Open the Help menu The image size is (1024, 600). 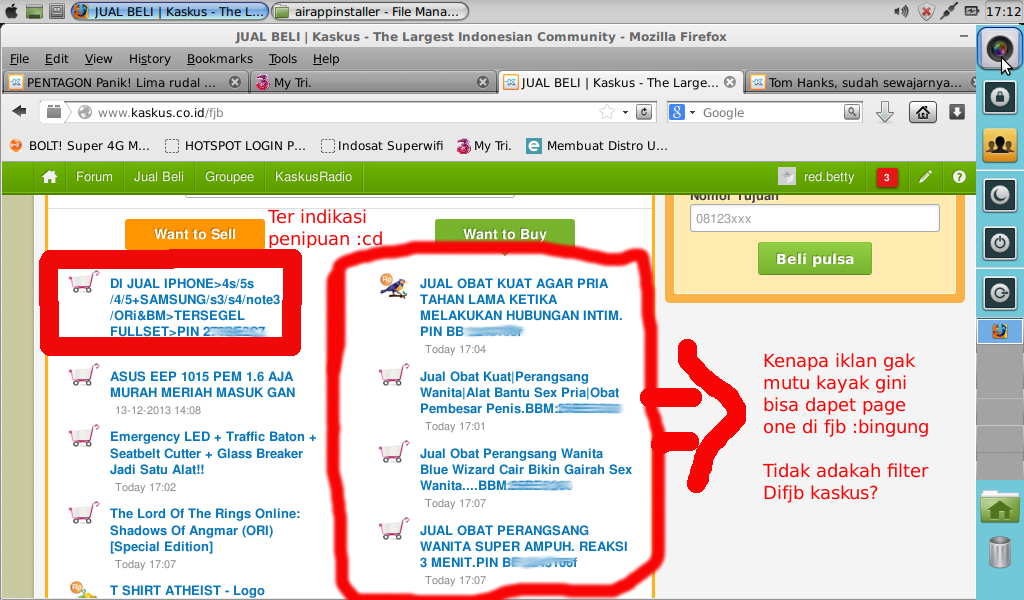point(326,59)
